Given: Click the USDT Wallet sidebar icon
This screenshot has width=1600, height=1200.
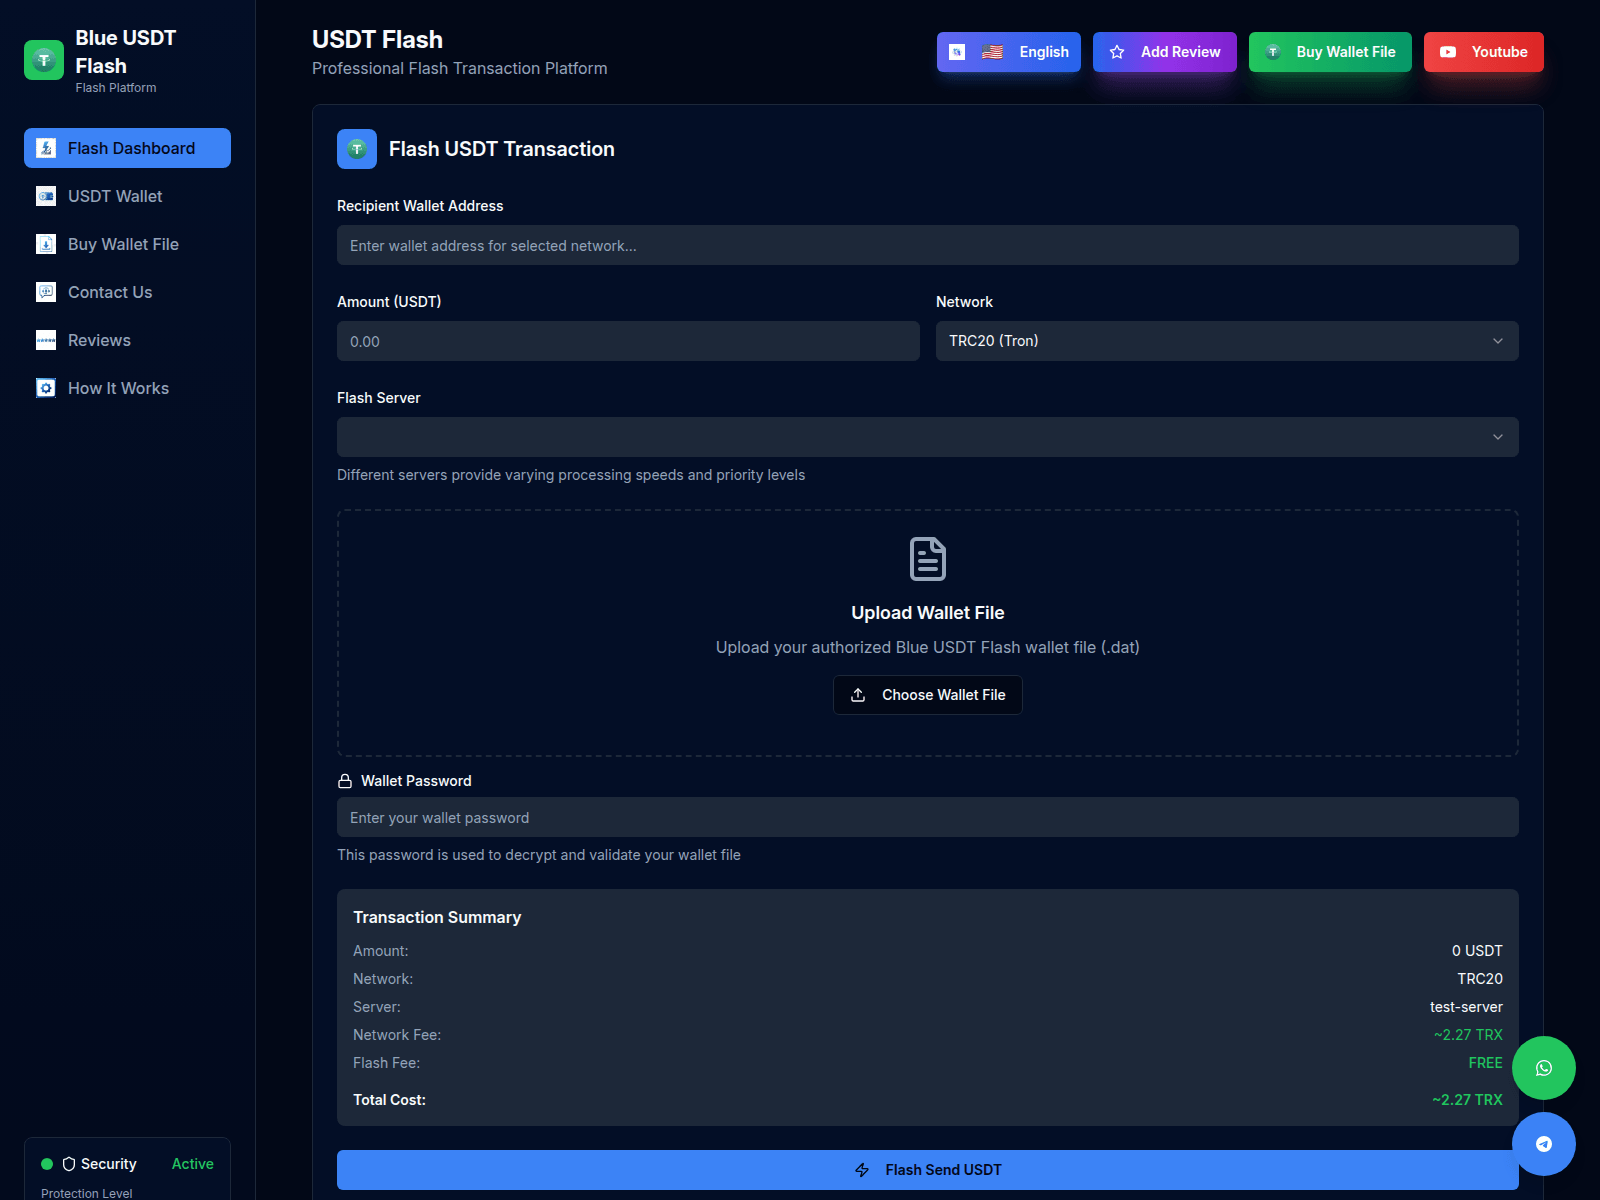Looking at the screenshot, I should (46, 196).
